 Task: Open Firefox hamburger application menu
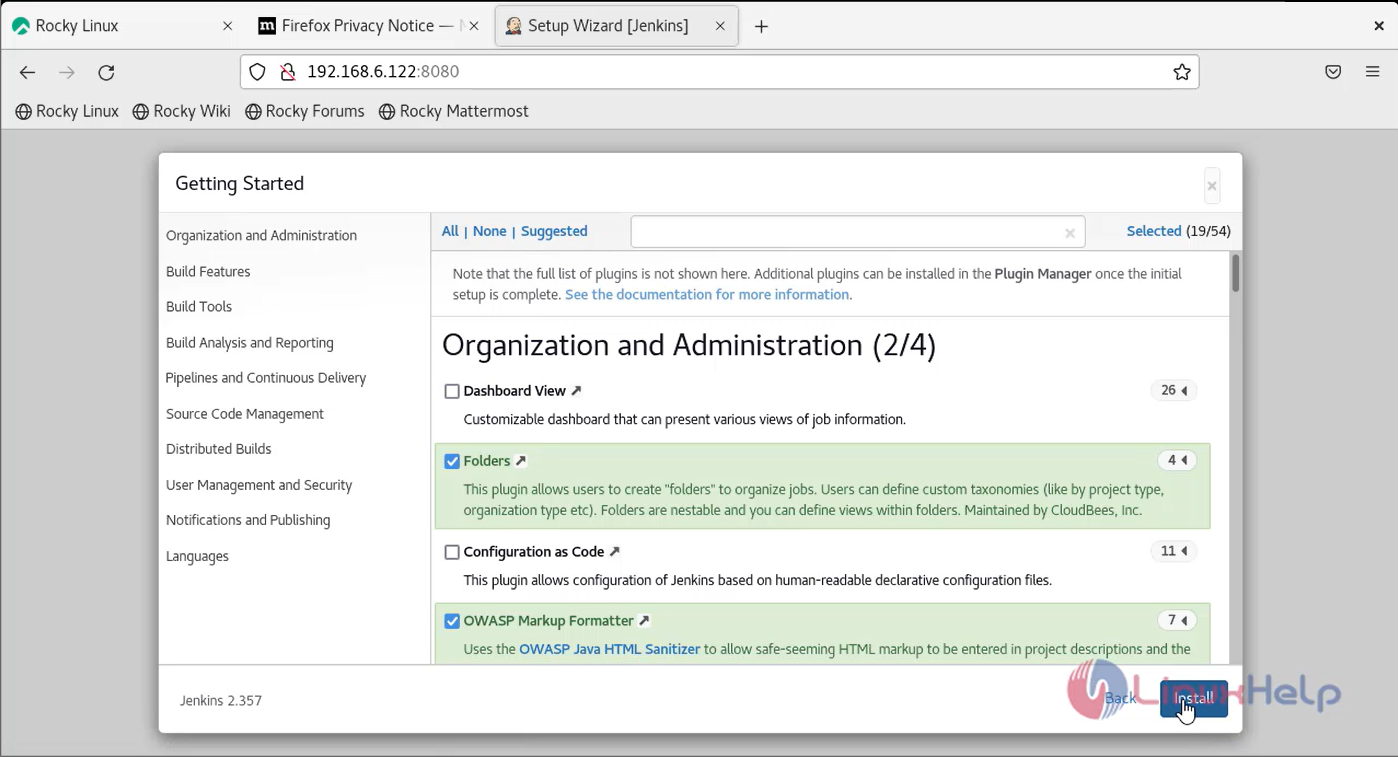tap(1372, 72)
